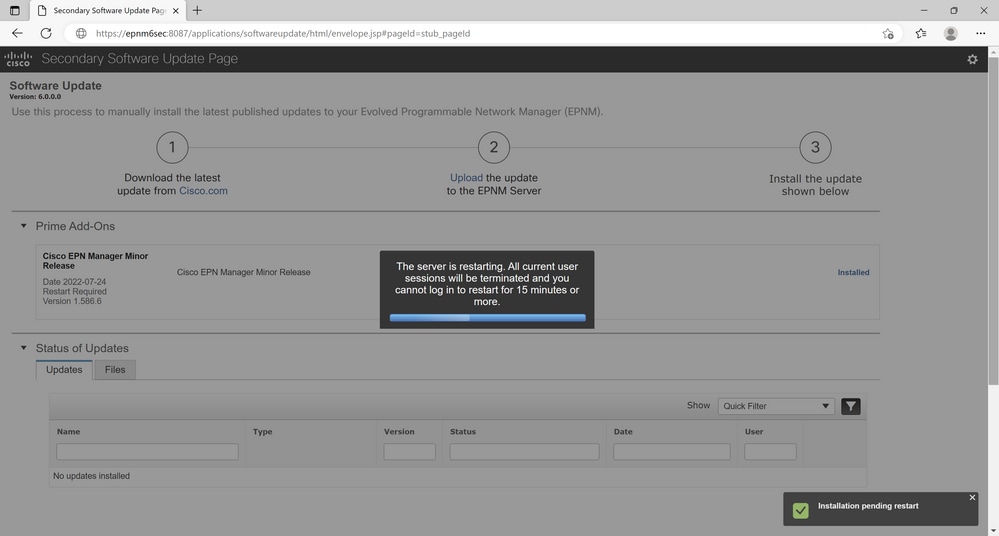Reload the page with refresh icon
Viewport: 999px width, 536px height.
[x=46, y=33]
